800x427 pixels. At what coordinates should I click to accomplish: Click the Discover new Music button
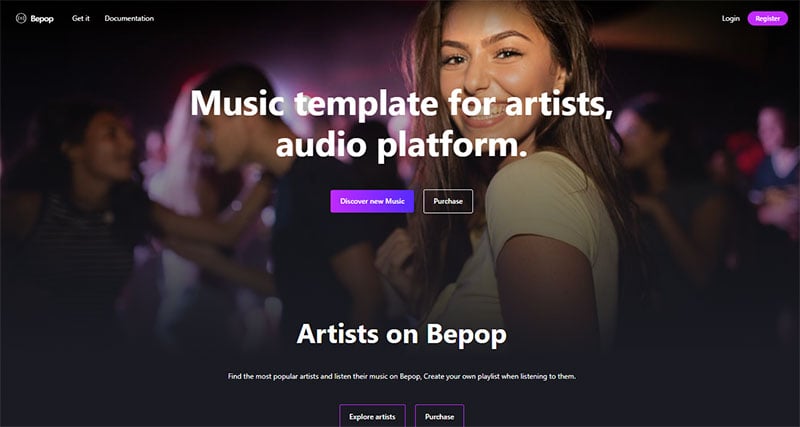372,201
